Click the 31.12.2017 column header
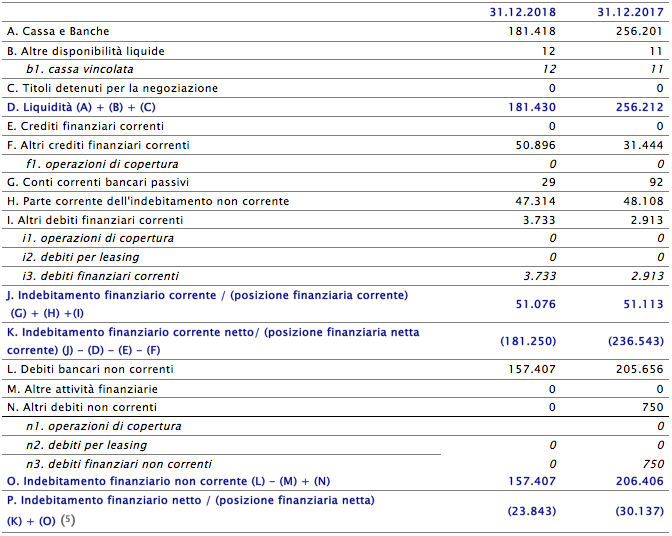This screenshot has height=536, width=672. click(630, 12)
